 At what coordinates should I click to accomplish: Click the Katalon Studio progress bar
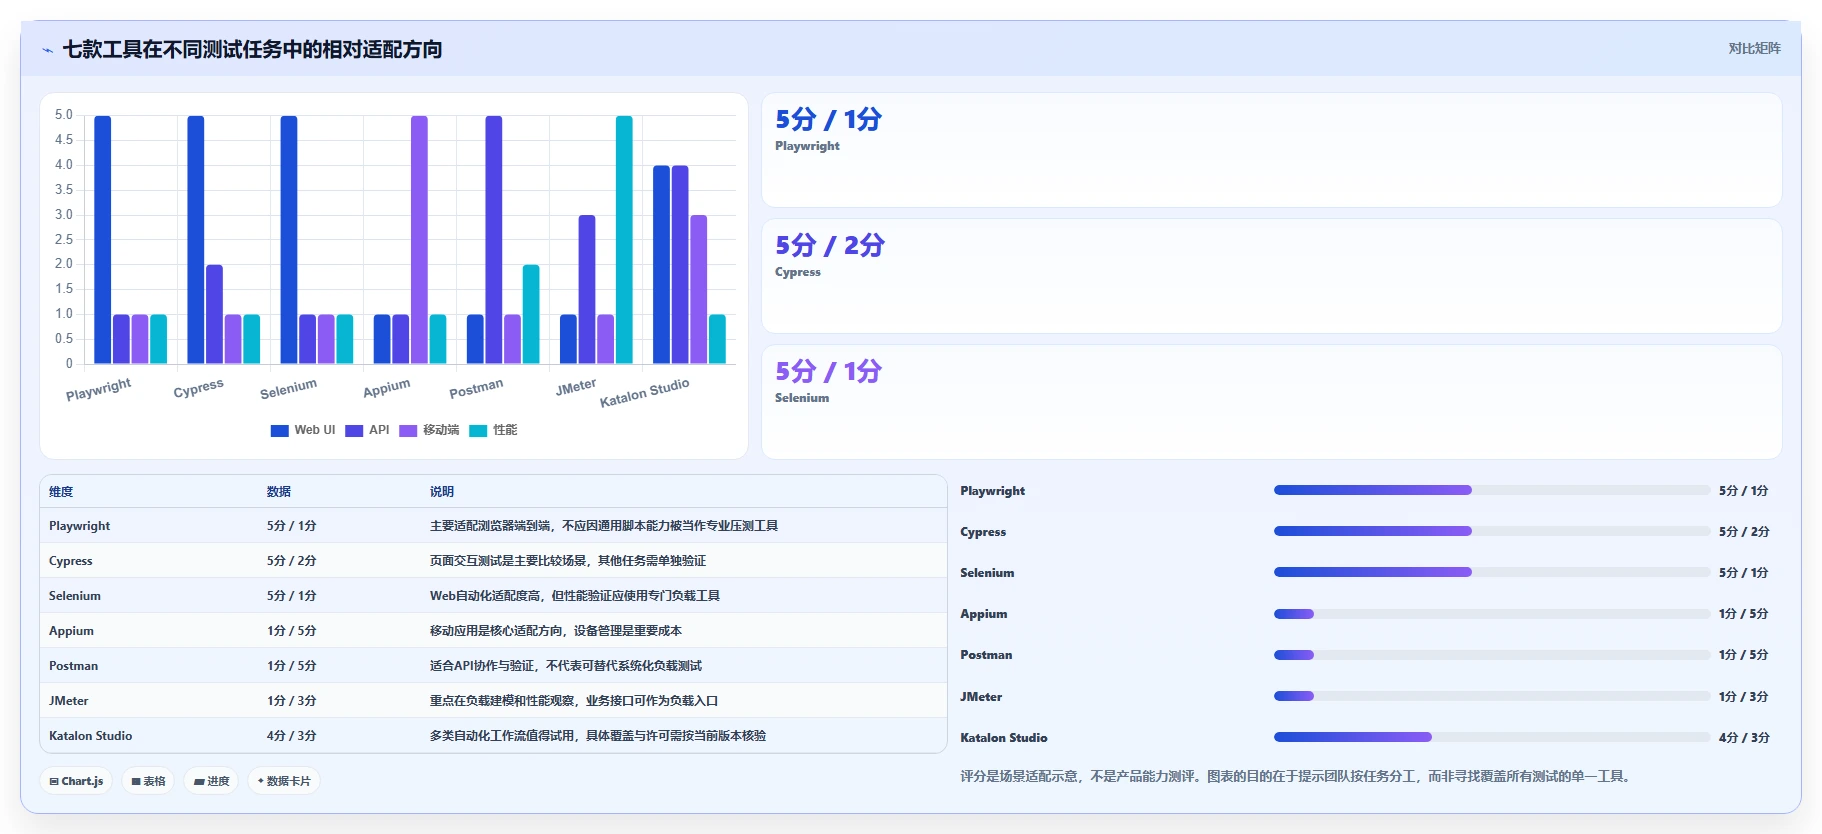pyautogui.click(x=1491, y=737)
